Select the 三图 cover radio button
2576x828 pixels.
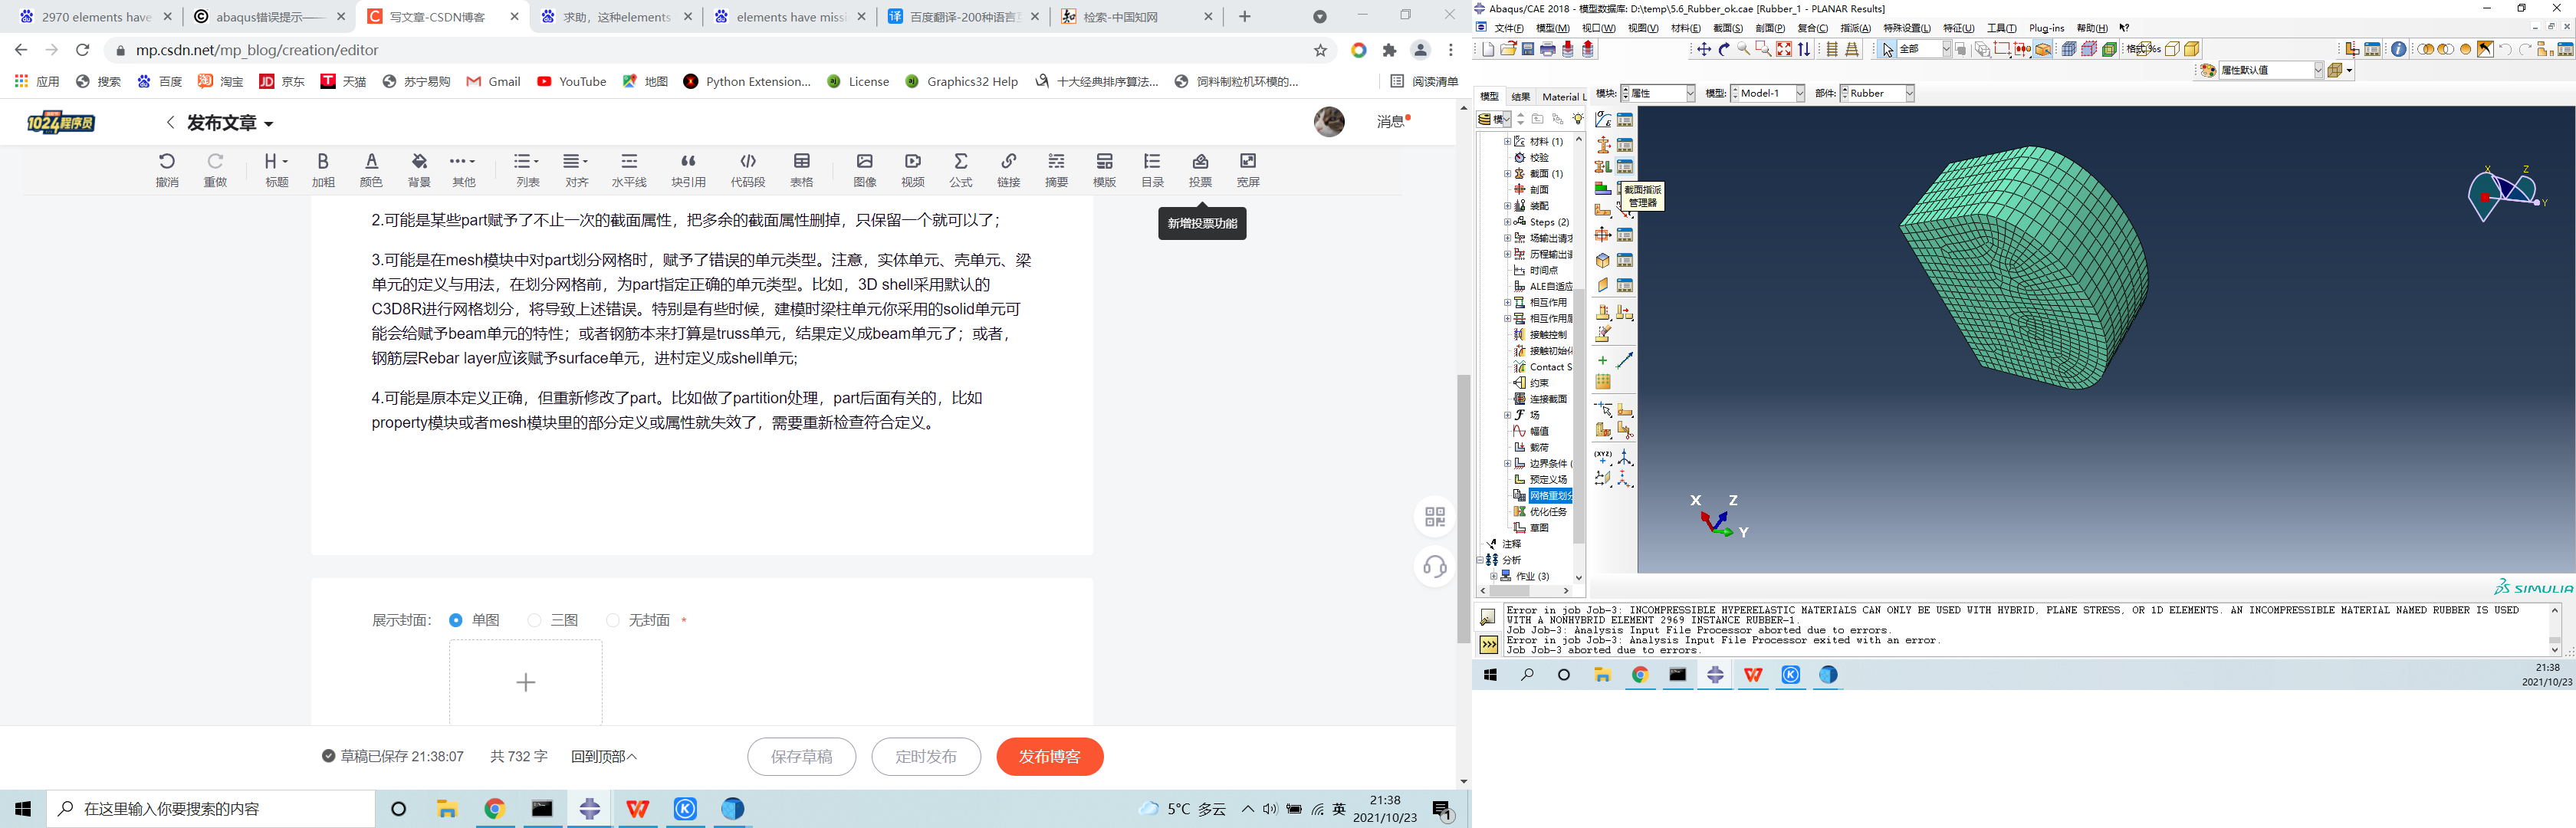pyautogui.click(x=534, y=620)
